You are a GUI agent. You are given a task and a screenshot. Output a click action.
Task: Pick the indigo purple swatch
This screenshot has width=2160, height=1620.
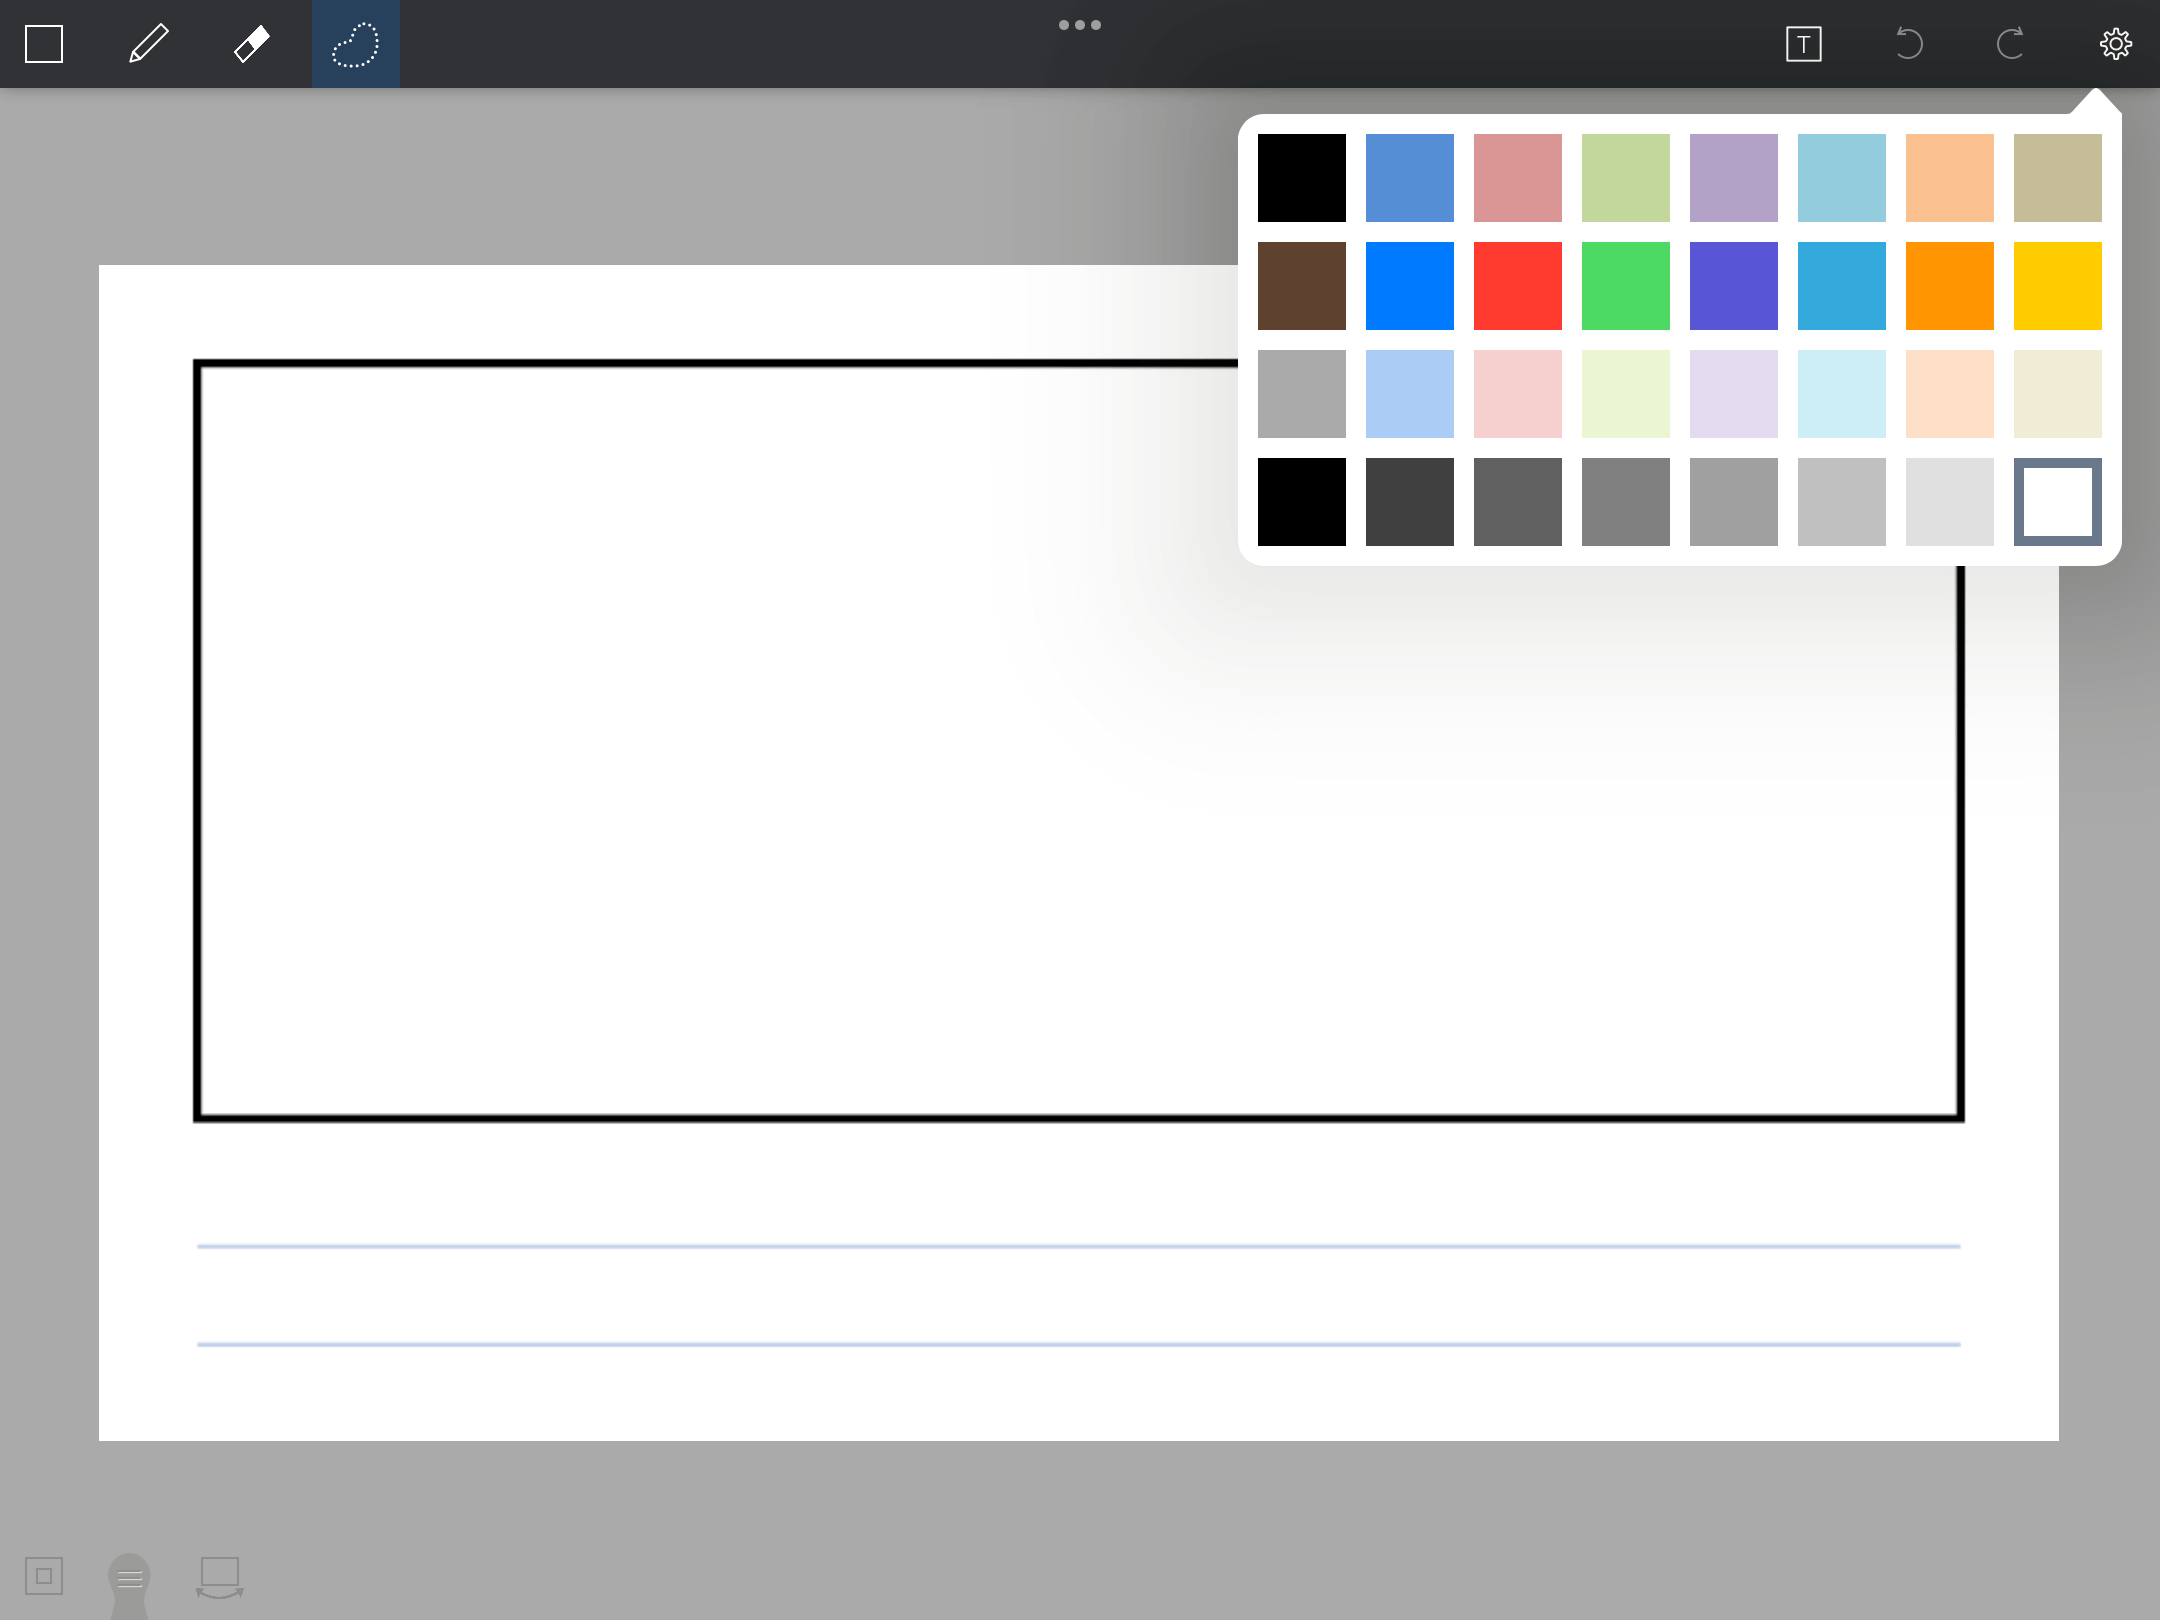1734,286
